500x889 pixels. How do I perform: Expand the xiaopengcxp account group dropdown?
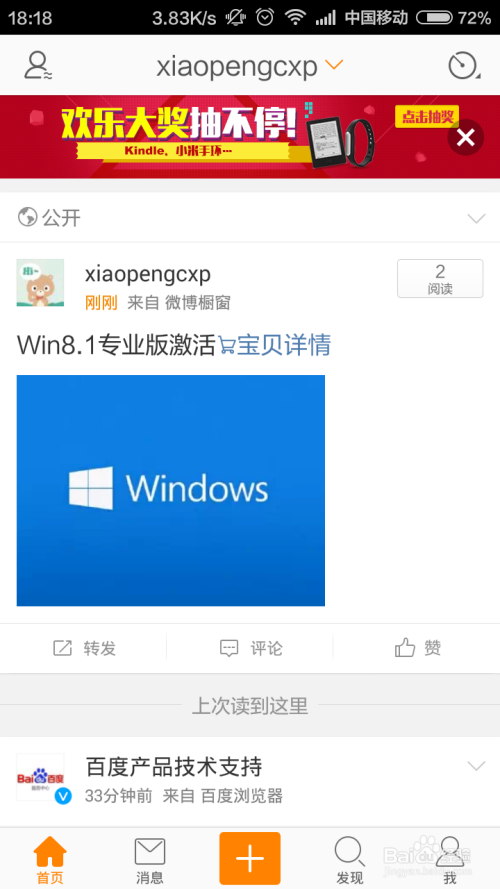334,65
